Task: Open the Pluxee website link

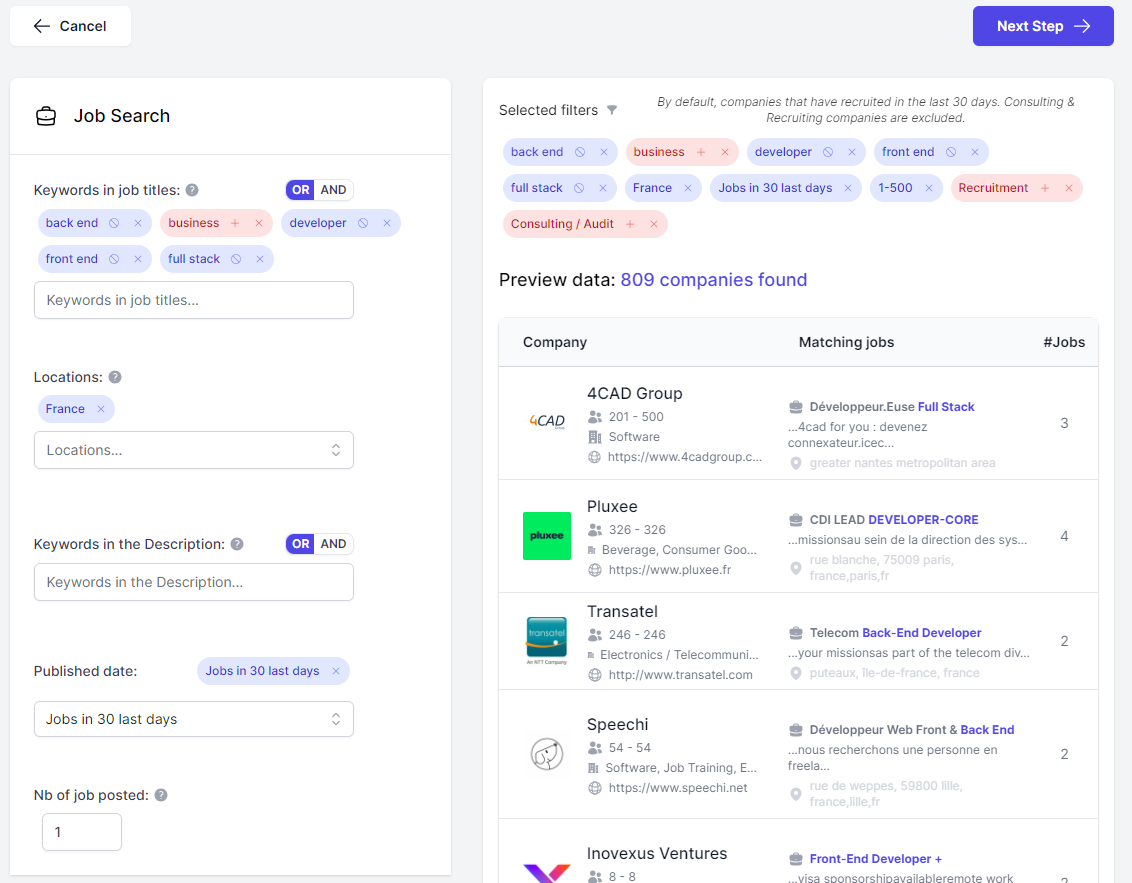Action: [x=669, y=570]
